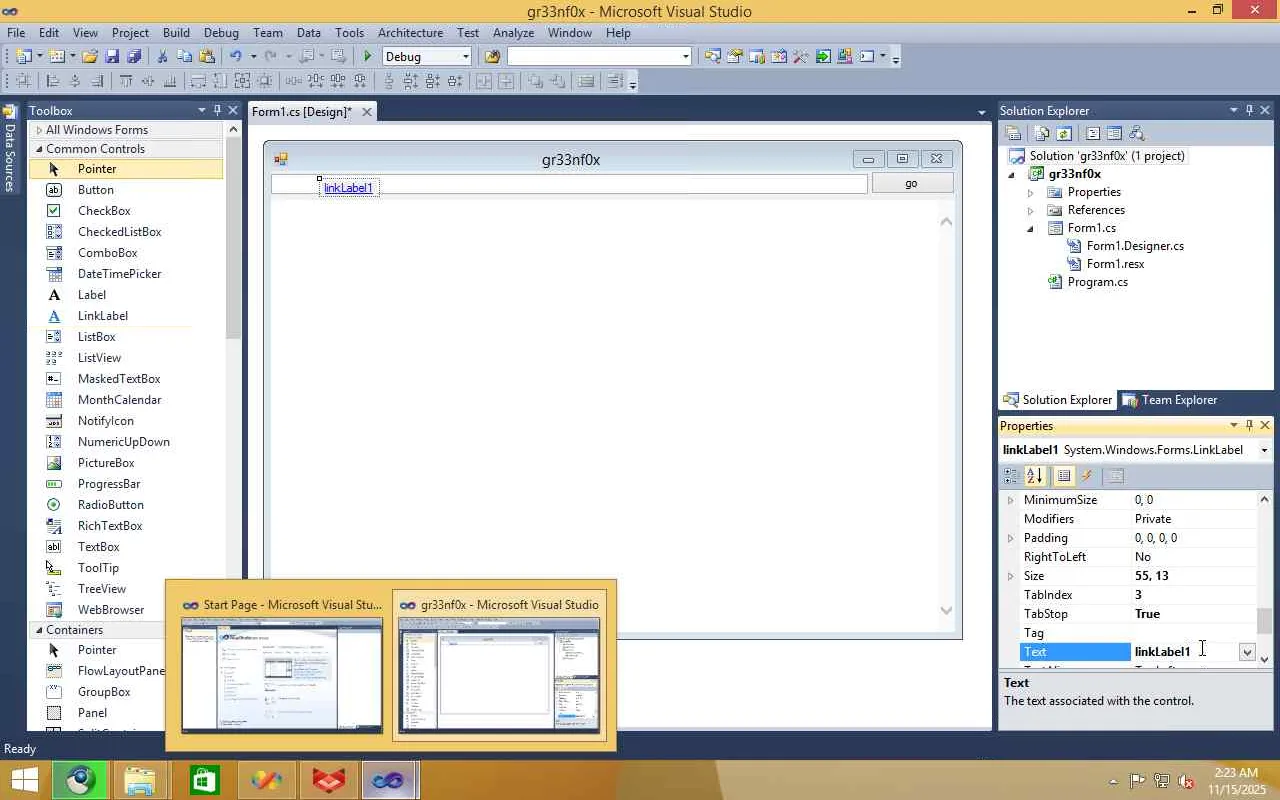Image resolution: width=1280 pixels, height=800 pixels.
Task: Show Events using the lightning bolt icon
Action: tap(1088, 476)
